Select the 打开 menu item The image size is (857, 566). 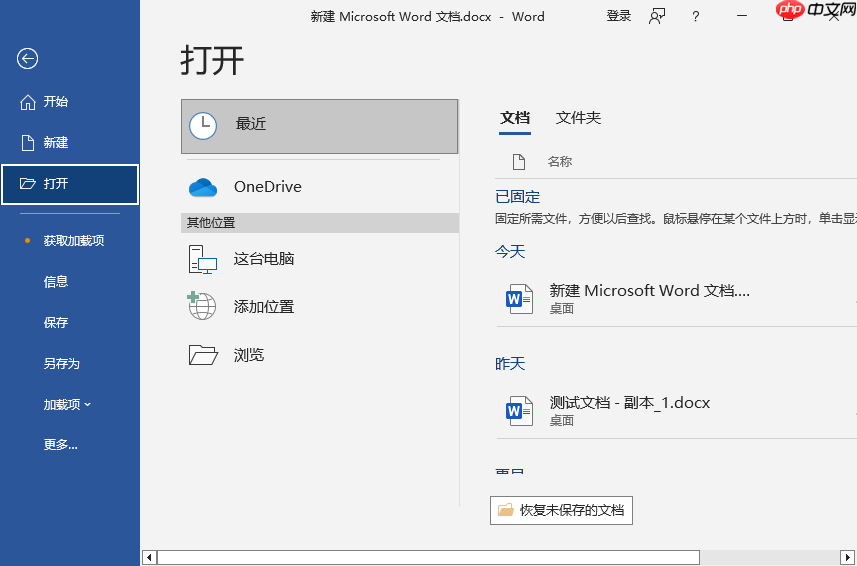(x=70, y=184)
